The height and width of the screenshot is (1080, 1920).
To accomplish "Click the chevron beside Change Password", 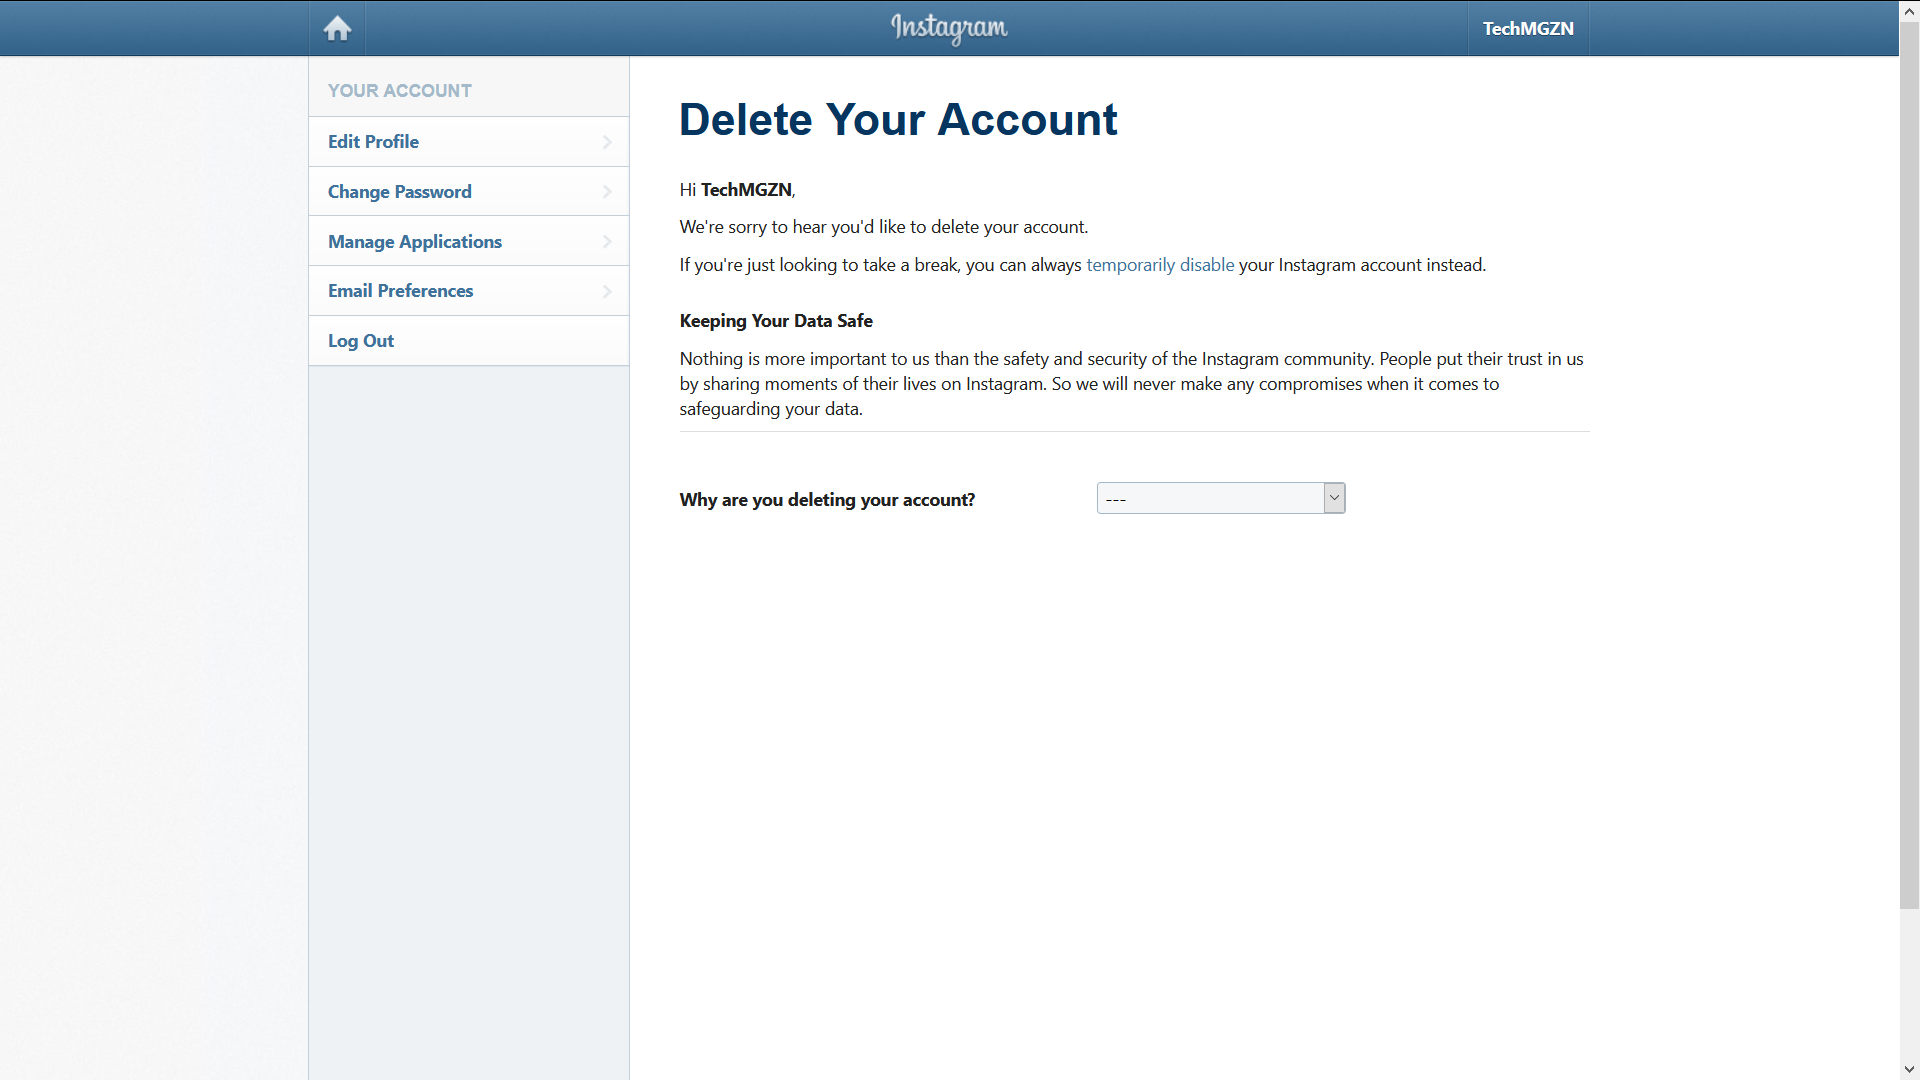I will coord(607,191).
